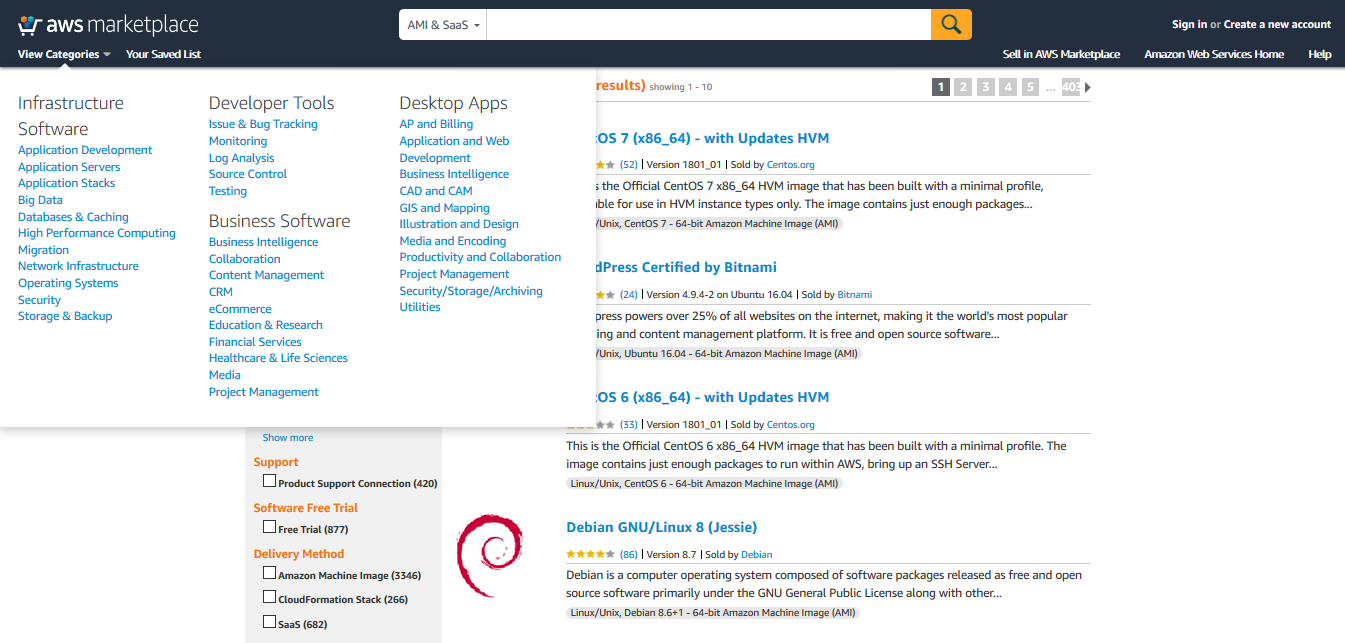Select Source Control category
1345x643 pixels.
pos(248,174)
